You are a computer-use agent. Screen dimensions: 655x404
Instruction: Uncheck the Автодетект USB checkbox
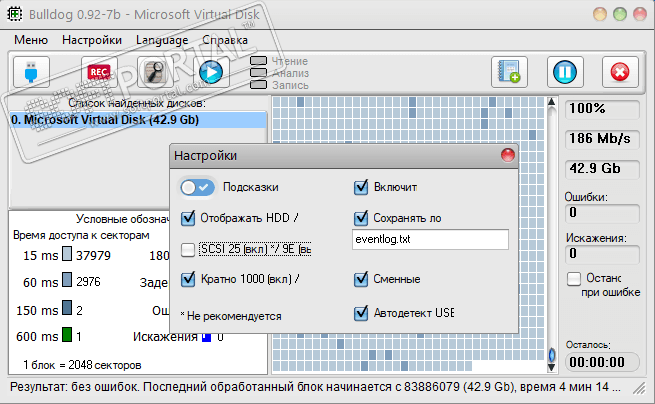(x=361, y=313)
